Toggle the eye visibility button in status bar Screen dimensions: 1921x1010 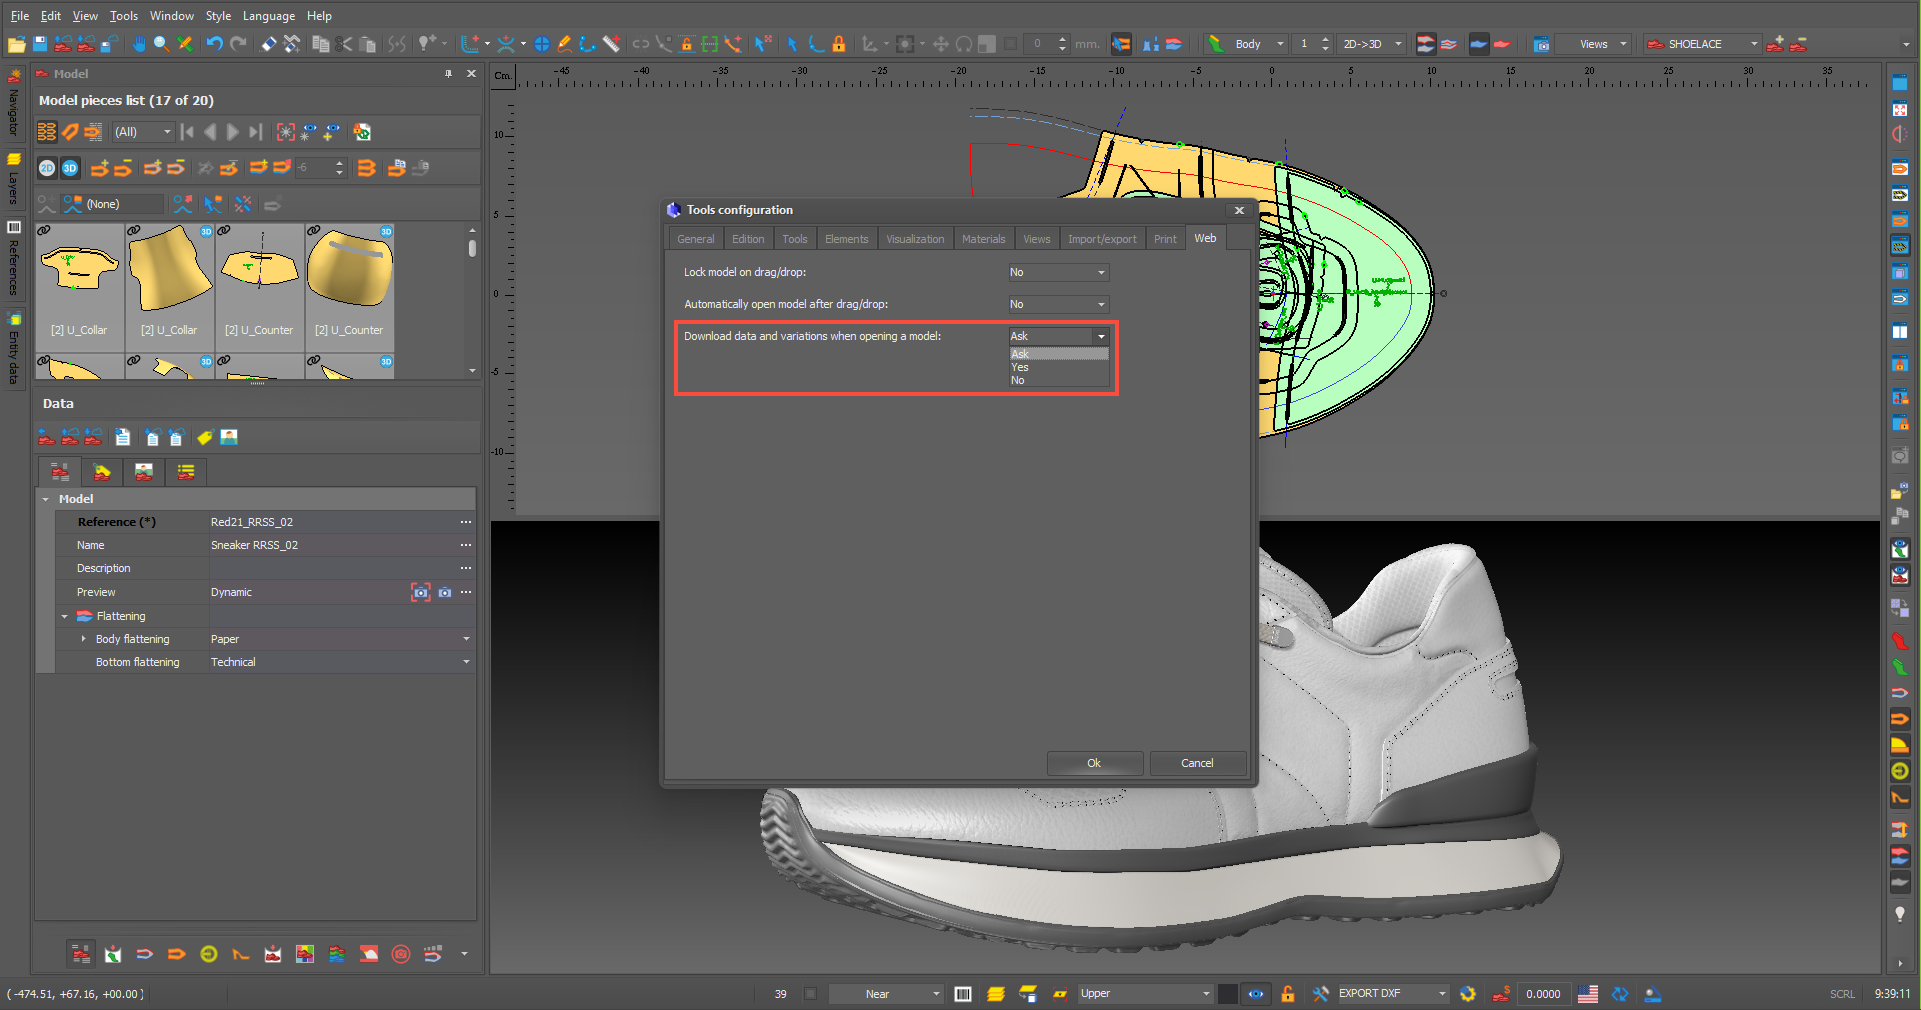(1256, 994)
